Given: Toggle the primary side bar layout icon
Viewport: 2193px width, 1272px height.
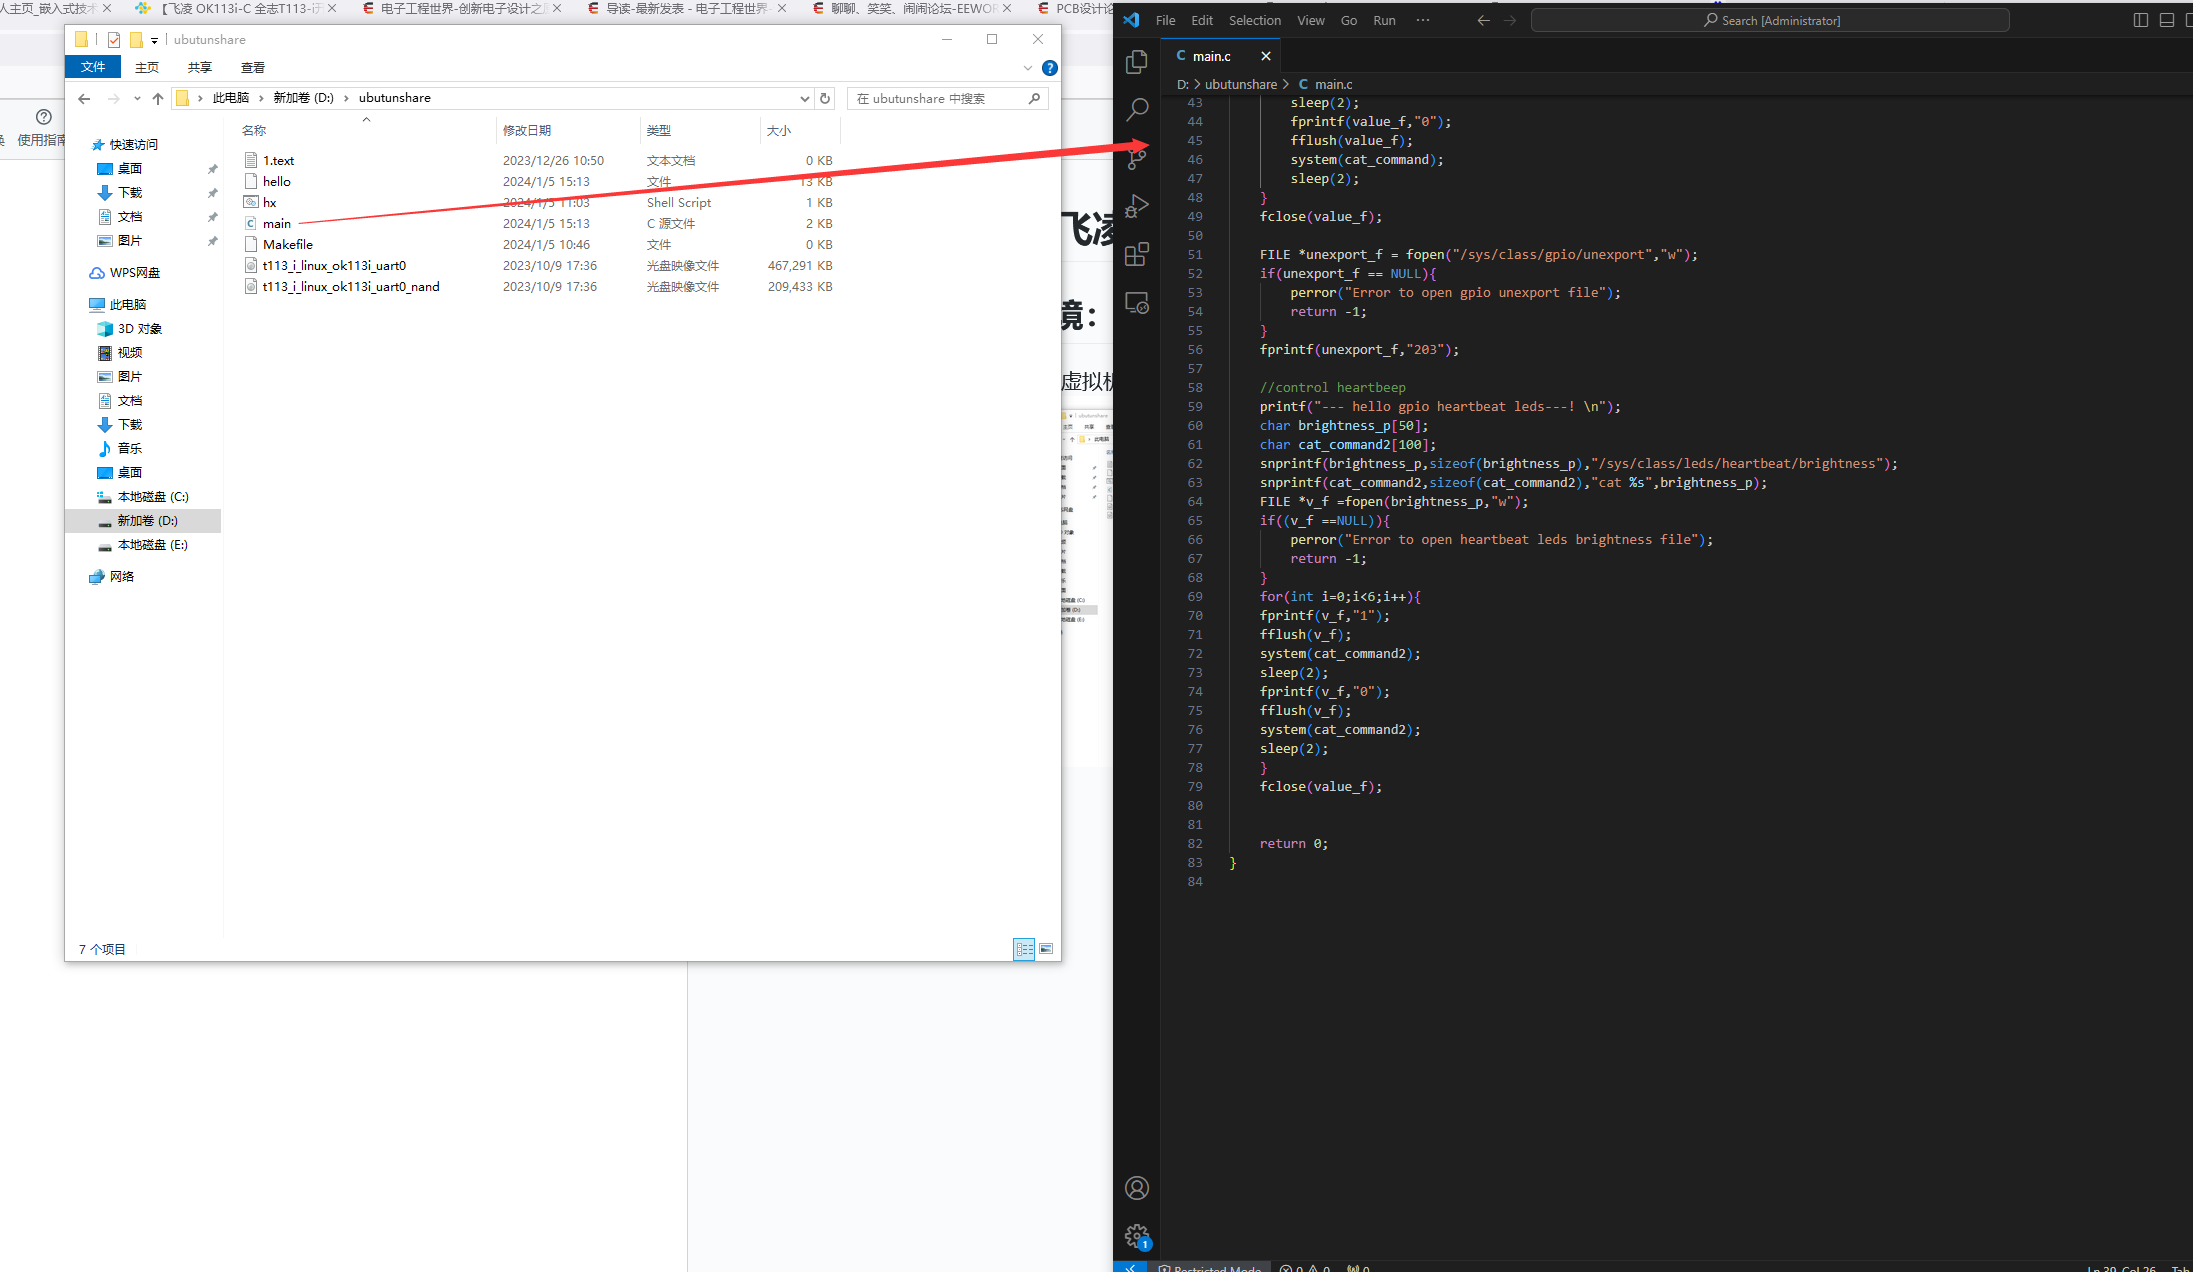Looking at the screenshot, I should point(2141,20).
